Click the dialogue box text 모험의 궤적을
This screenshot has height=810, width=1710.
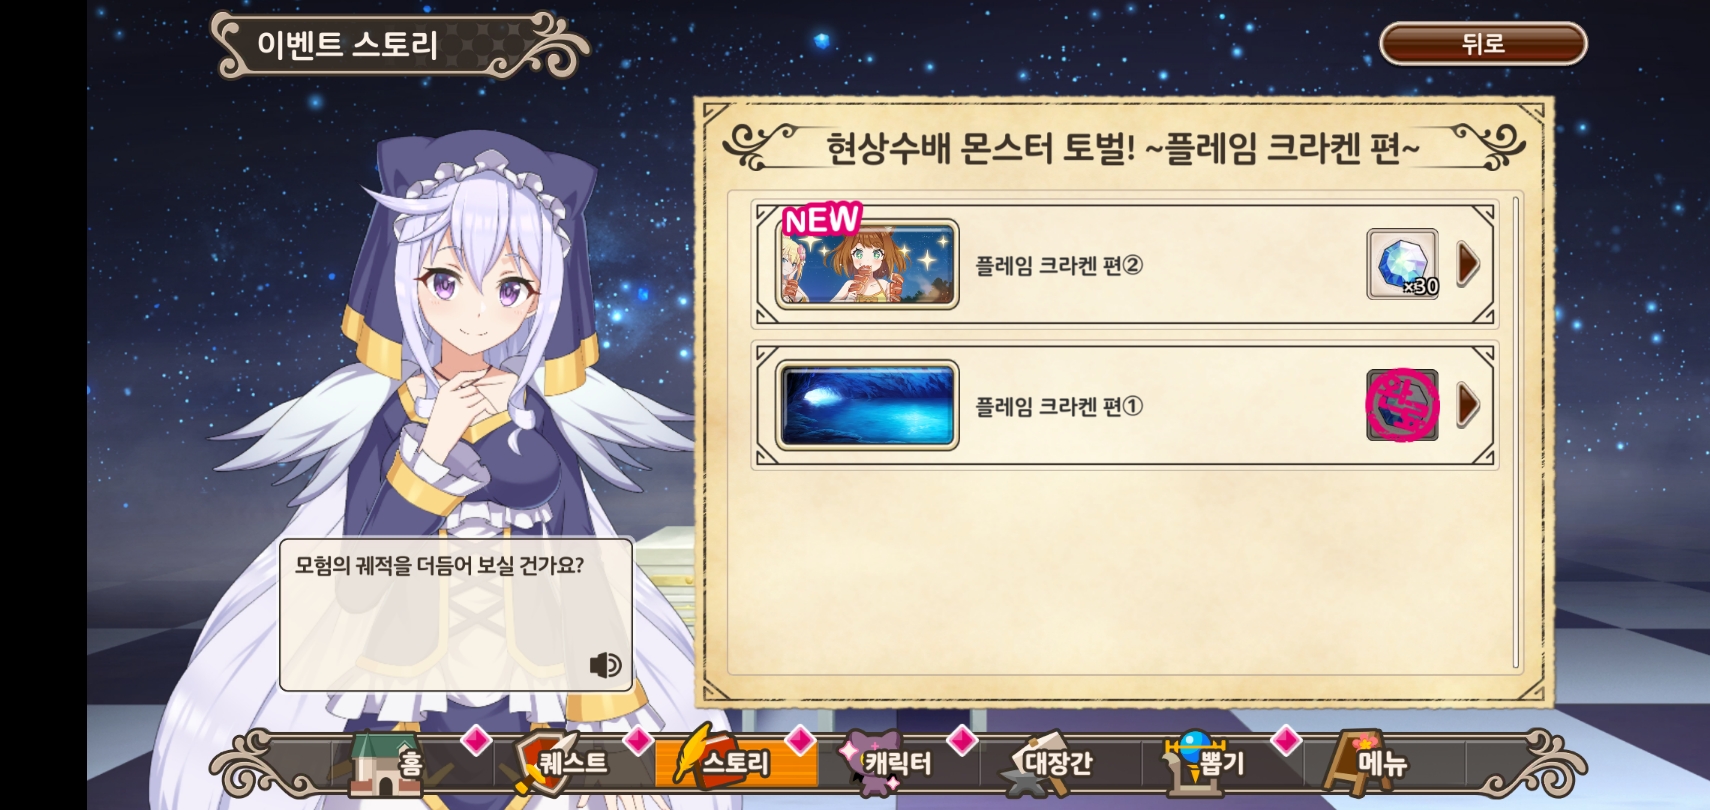coord(353,566)
